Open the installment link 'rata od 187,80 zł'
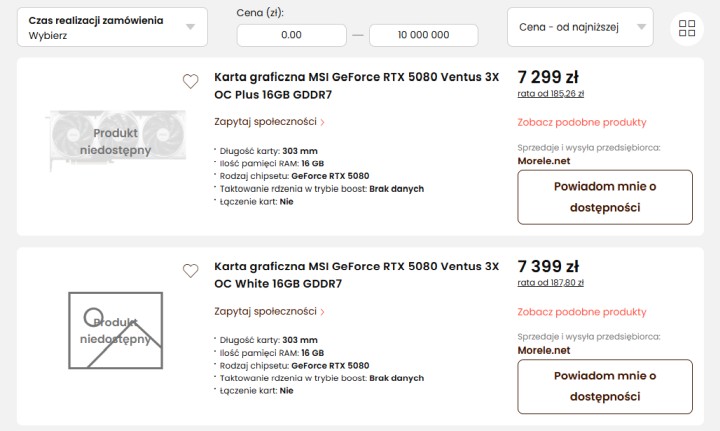Image resolution: width=720 pixels, height=431 pixels. click(x=550, y=283)
